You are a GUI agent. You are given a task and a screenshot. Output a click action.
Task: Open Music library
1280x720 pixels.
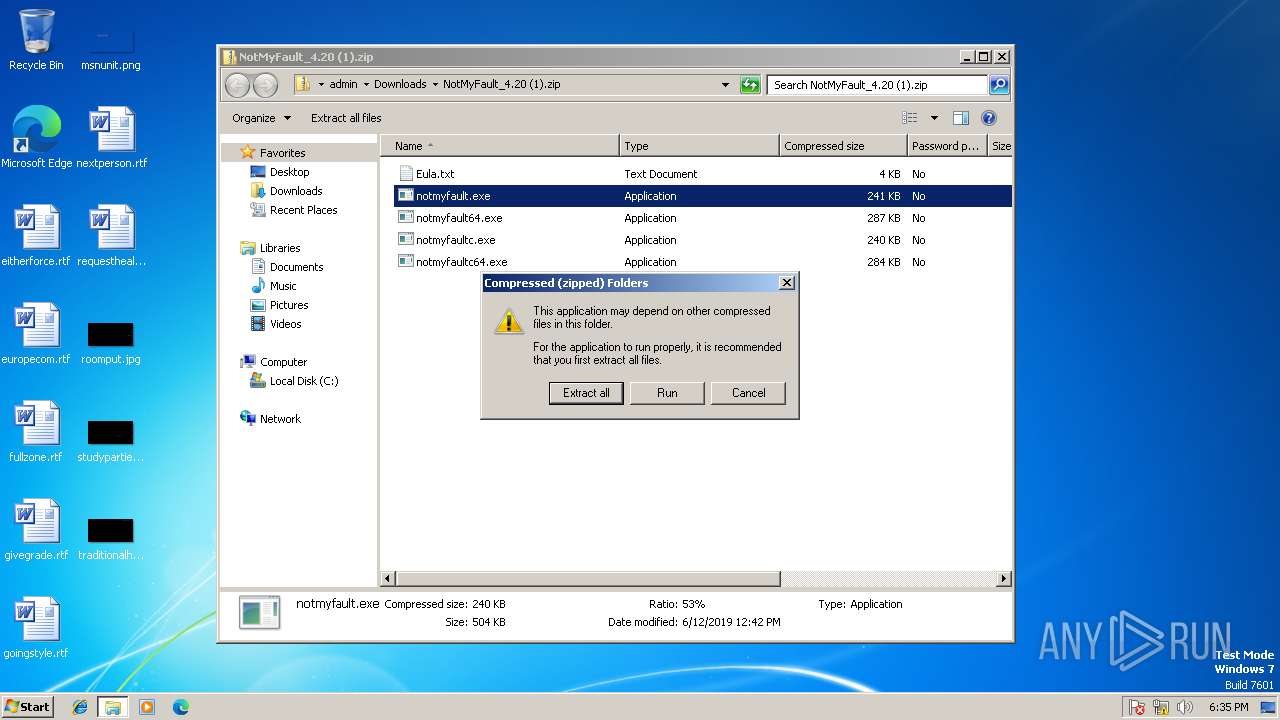point(283,286)
